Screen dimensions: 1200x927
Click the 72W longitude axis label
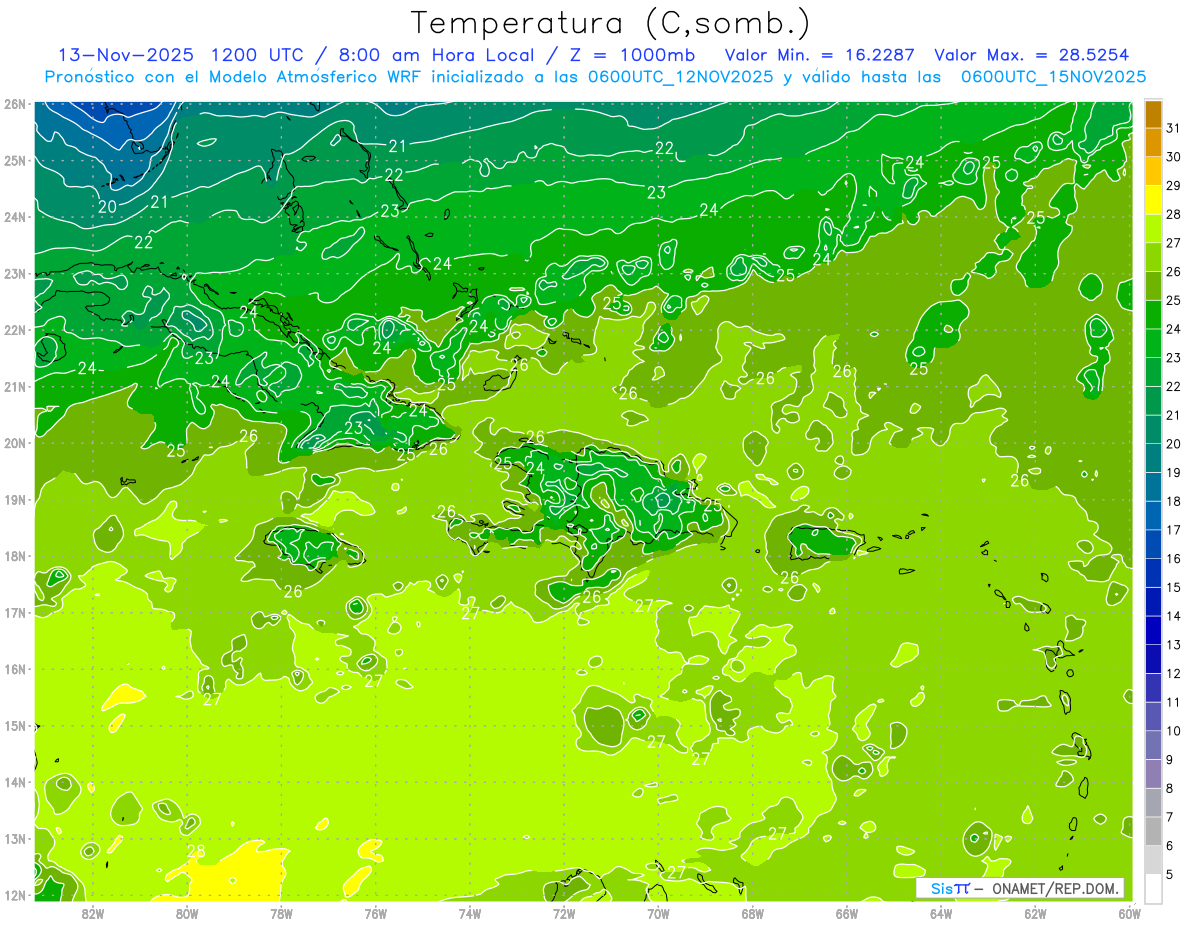tap(564, 913)
